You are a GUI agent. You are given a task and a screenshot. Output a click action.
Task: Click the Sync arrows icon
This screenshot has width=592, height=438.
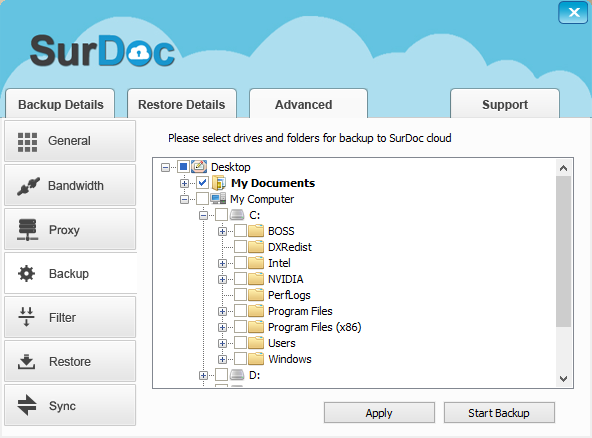point(27,406)
